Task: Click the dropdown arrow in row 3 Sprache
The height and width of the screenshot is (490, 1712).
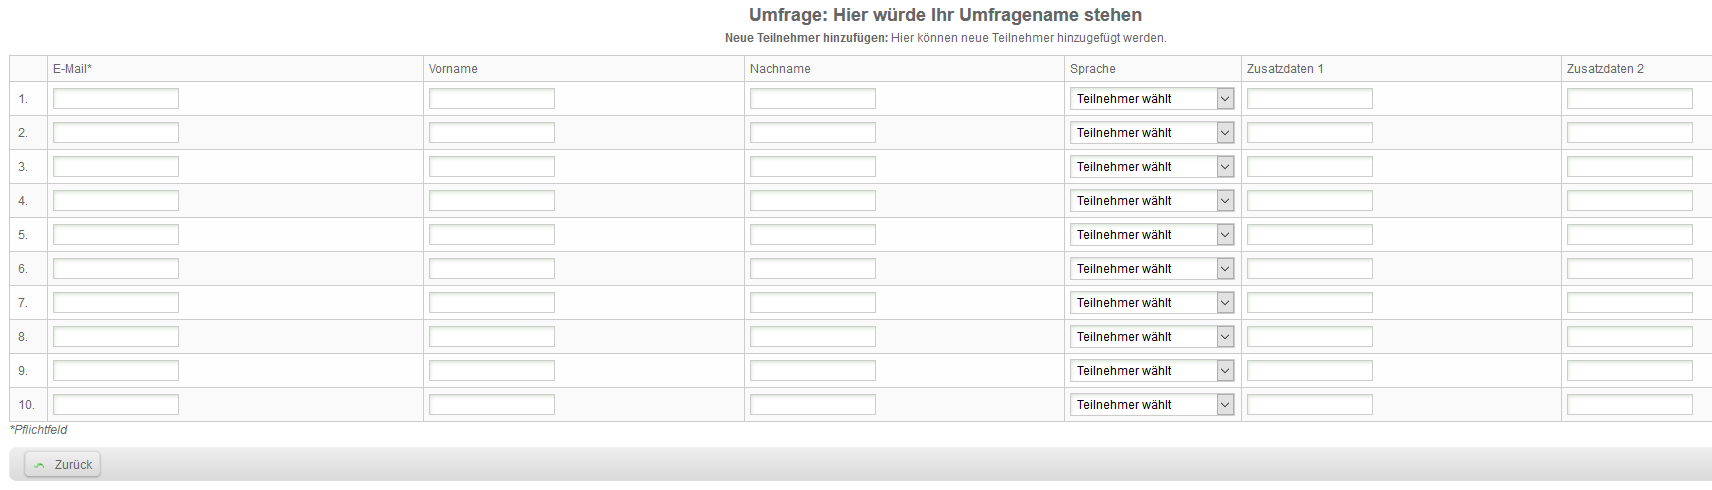Action: pyautogui.click(x=1225, y=167)
